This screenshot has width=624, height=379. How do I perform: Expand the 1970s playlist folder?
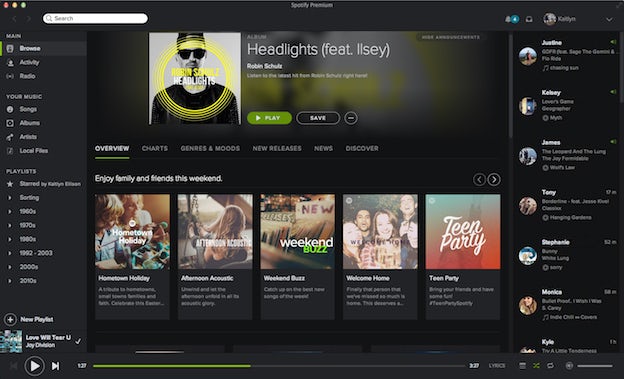point(10,225)
